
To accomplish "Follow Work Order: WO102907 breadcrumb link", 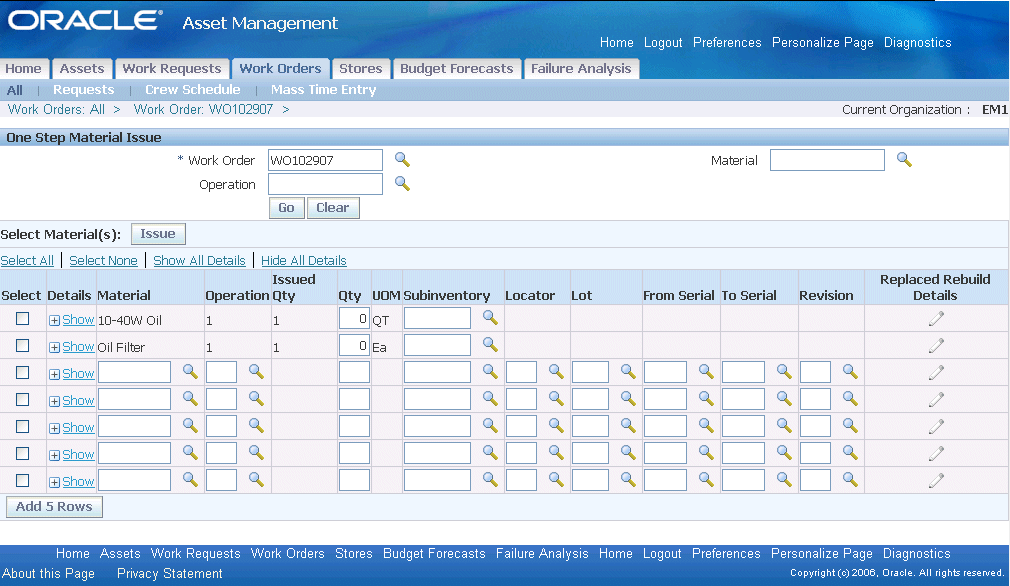I will 204,109.
